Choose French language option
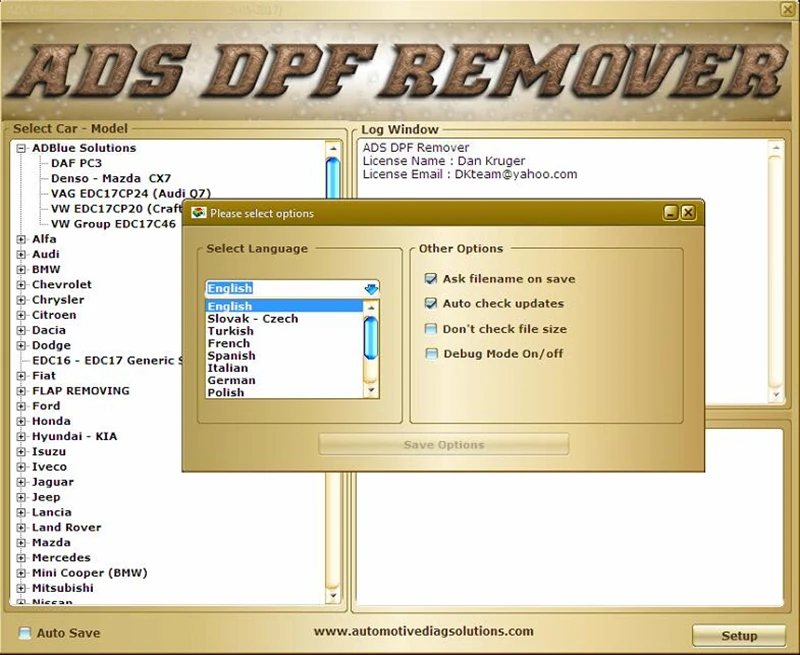Viewport: 800px width, 655px height. pos(284,343)
